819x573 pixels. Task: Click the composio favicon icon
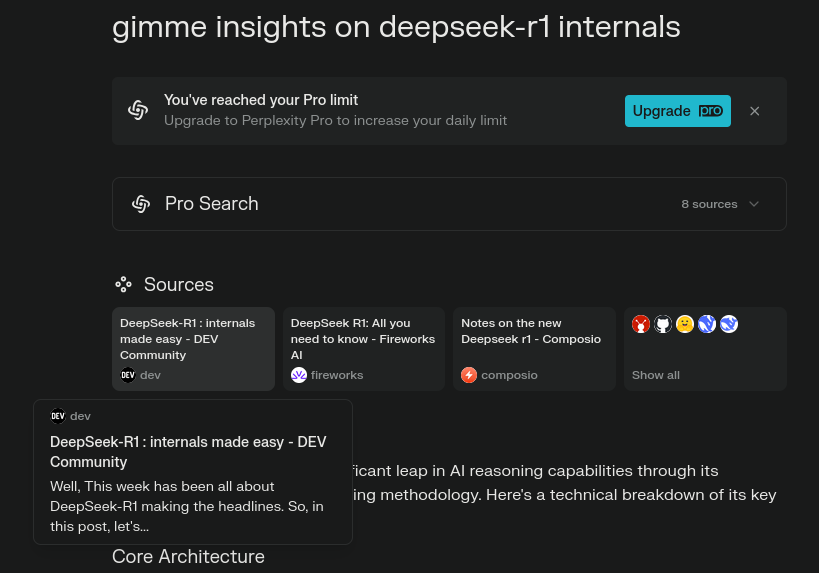point(469,375)
